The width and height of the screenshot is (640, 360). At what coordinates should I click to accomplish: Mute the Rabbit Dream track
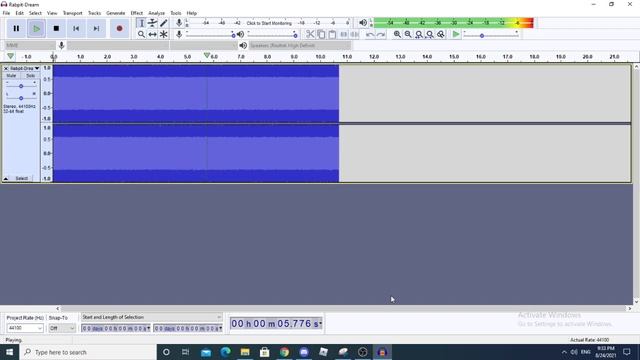tap(11, 76)
